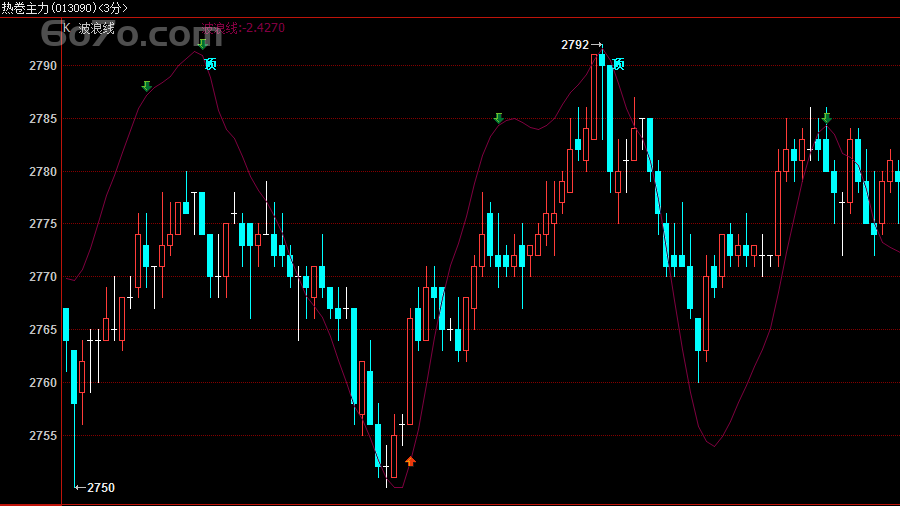Click the chart title 热卷主力(013090)<3分>
Image resolution: width=900 pixels, height=506 pixels.
pyautogui.click(x=64, y=8)
